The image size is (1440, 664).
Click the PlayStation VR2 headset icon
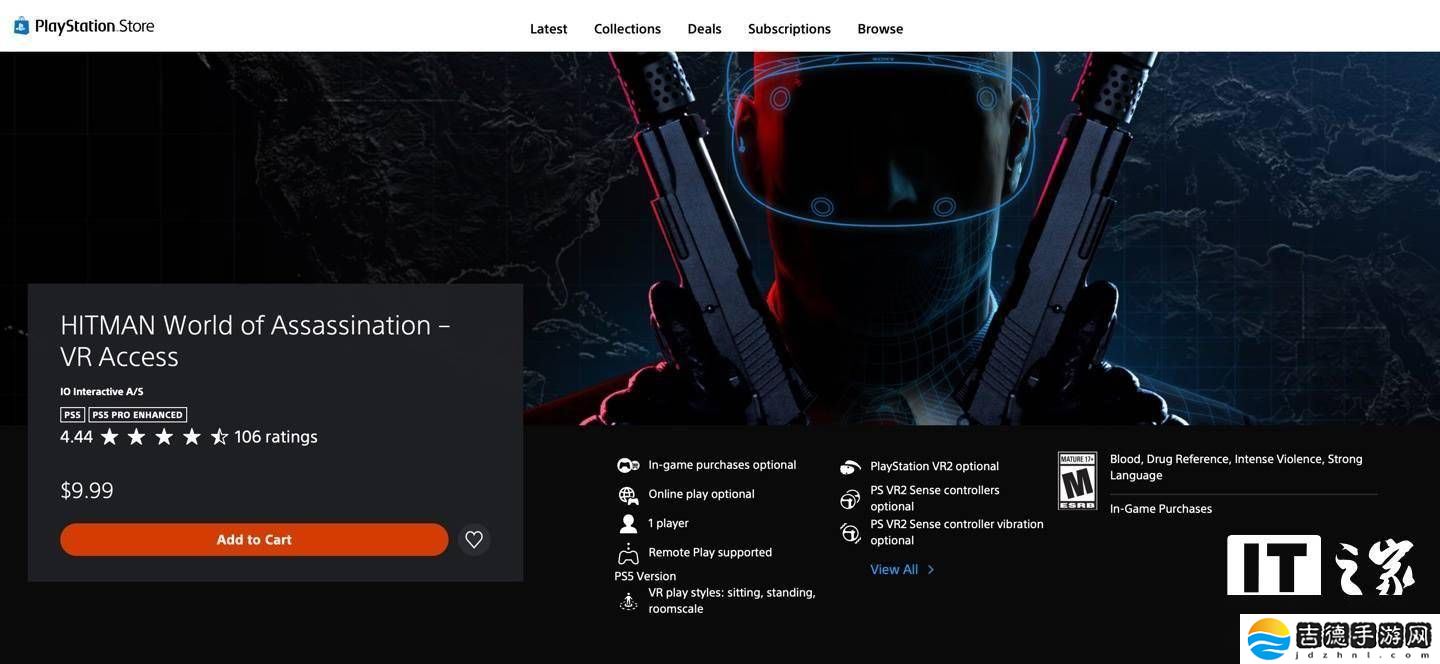850,467
